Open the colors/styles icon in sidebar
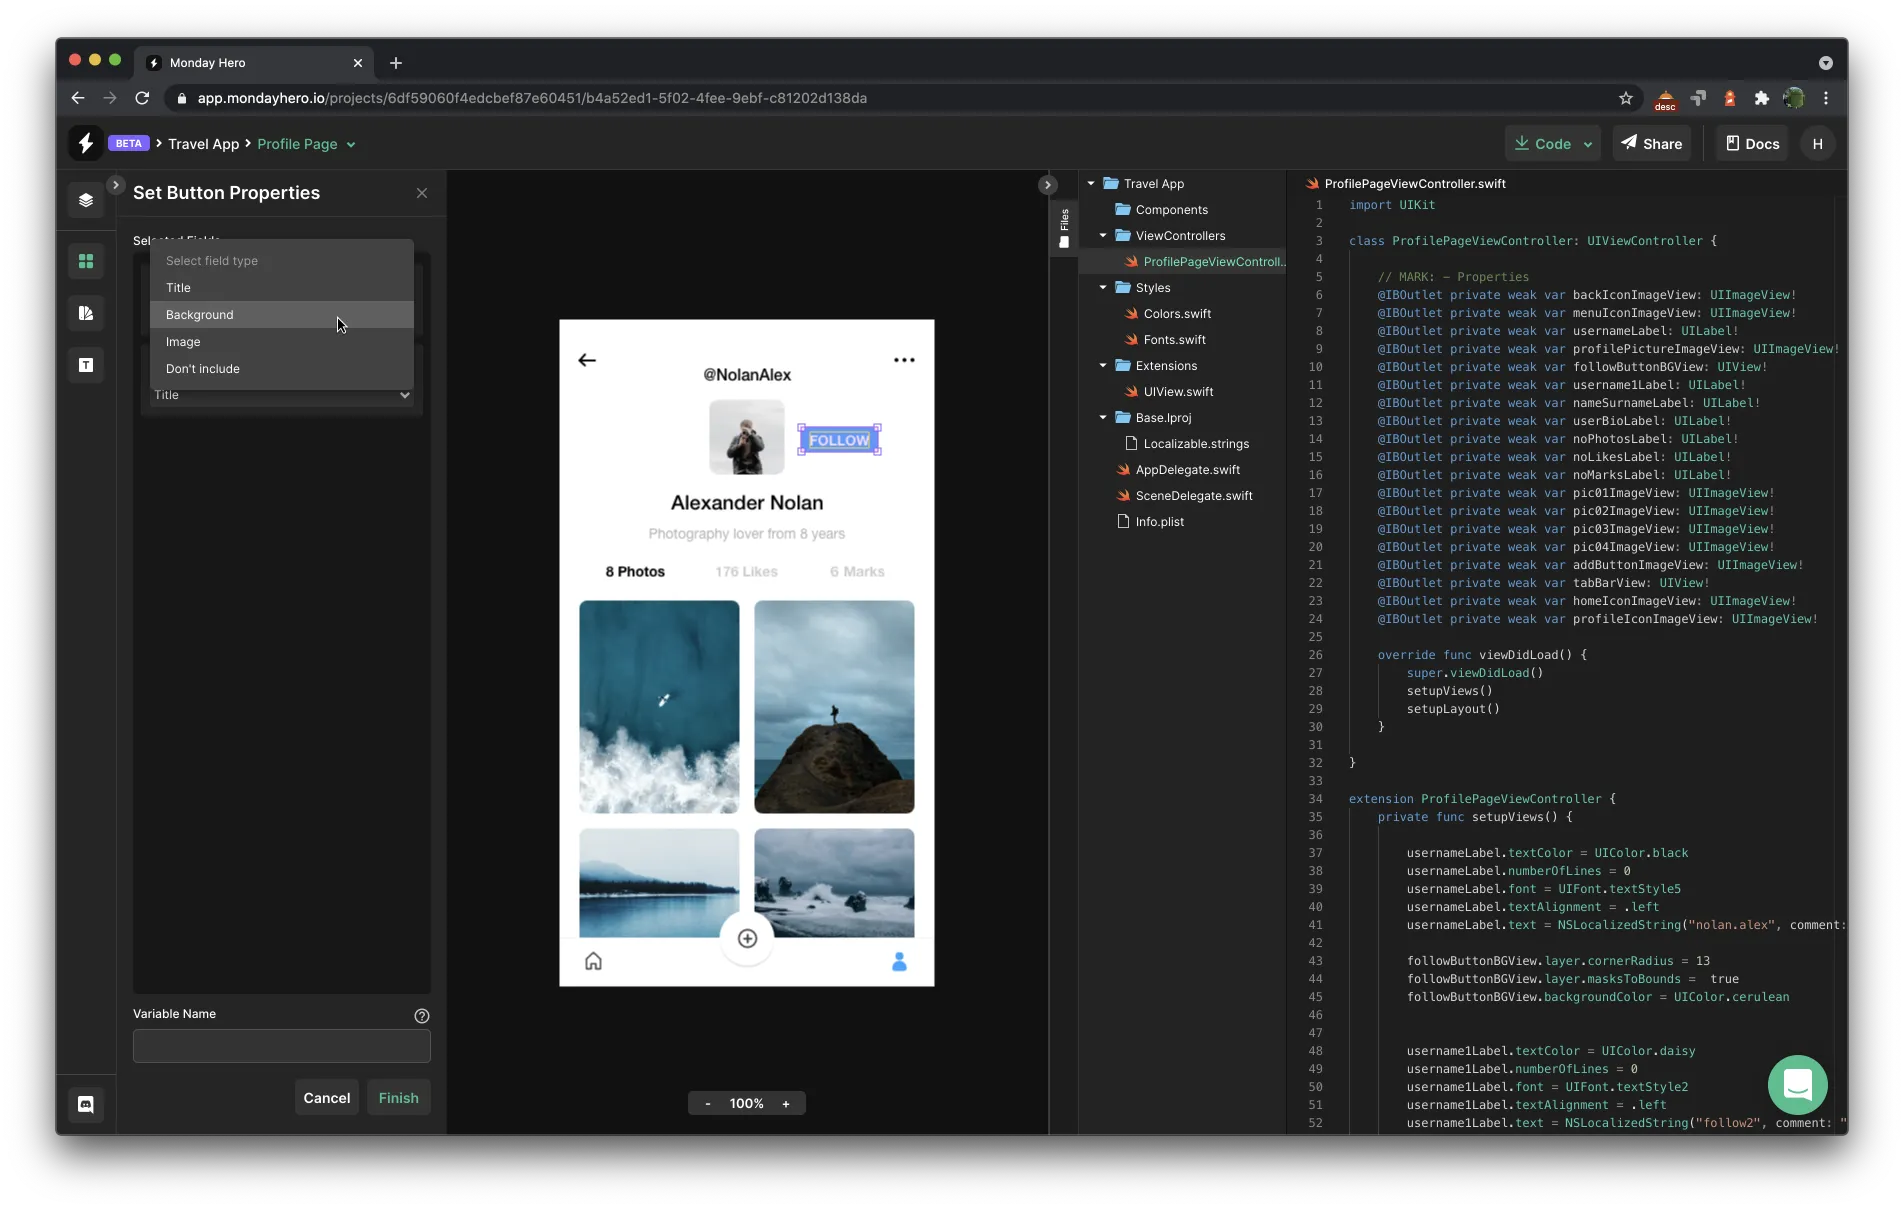This screenshot has height=1209, width=1904. point(86,313)
